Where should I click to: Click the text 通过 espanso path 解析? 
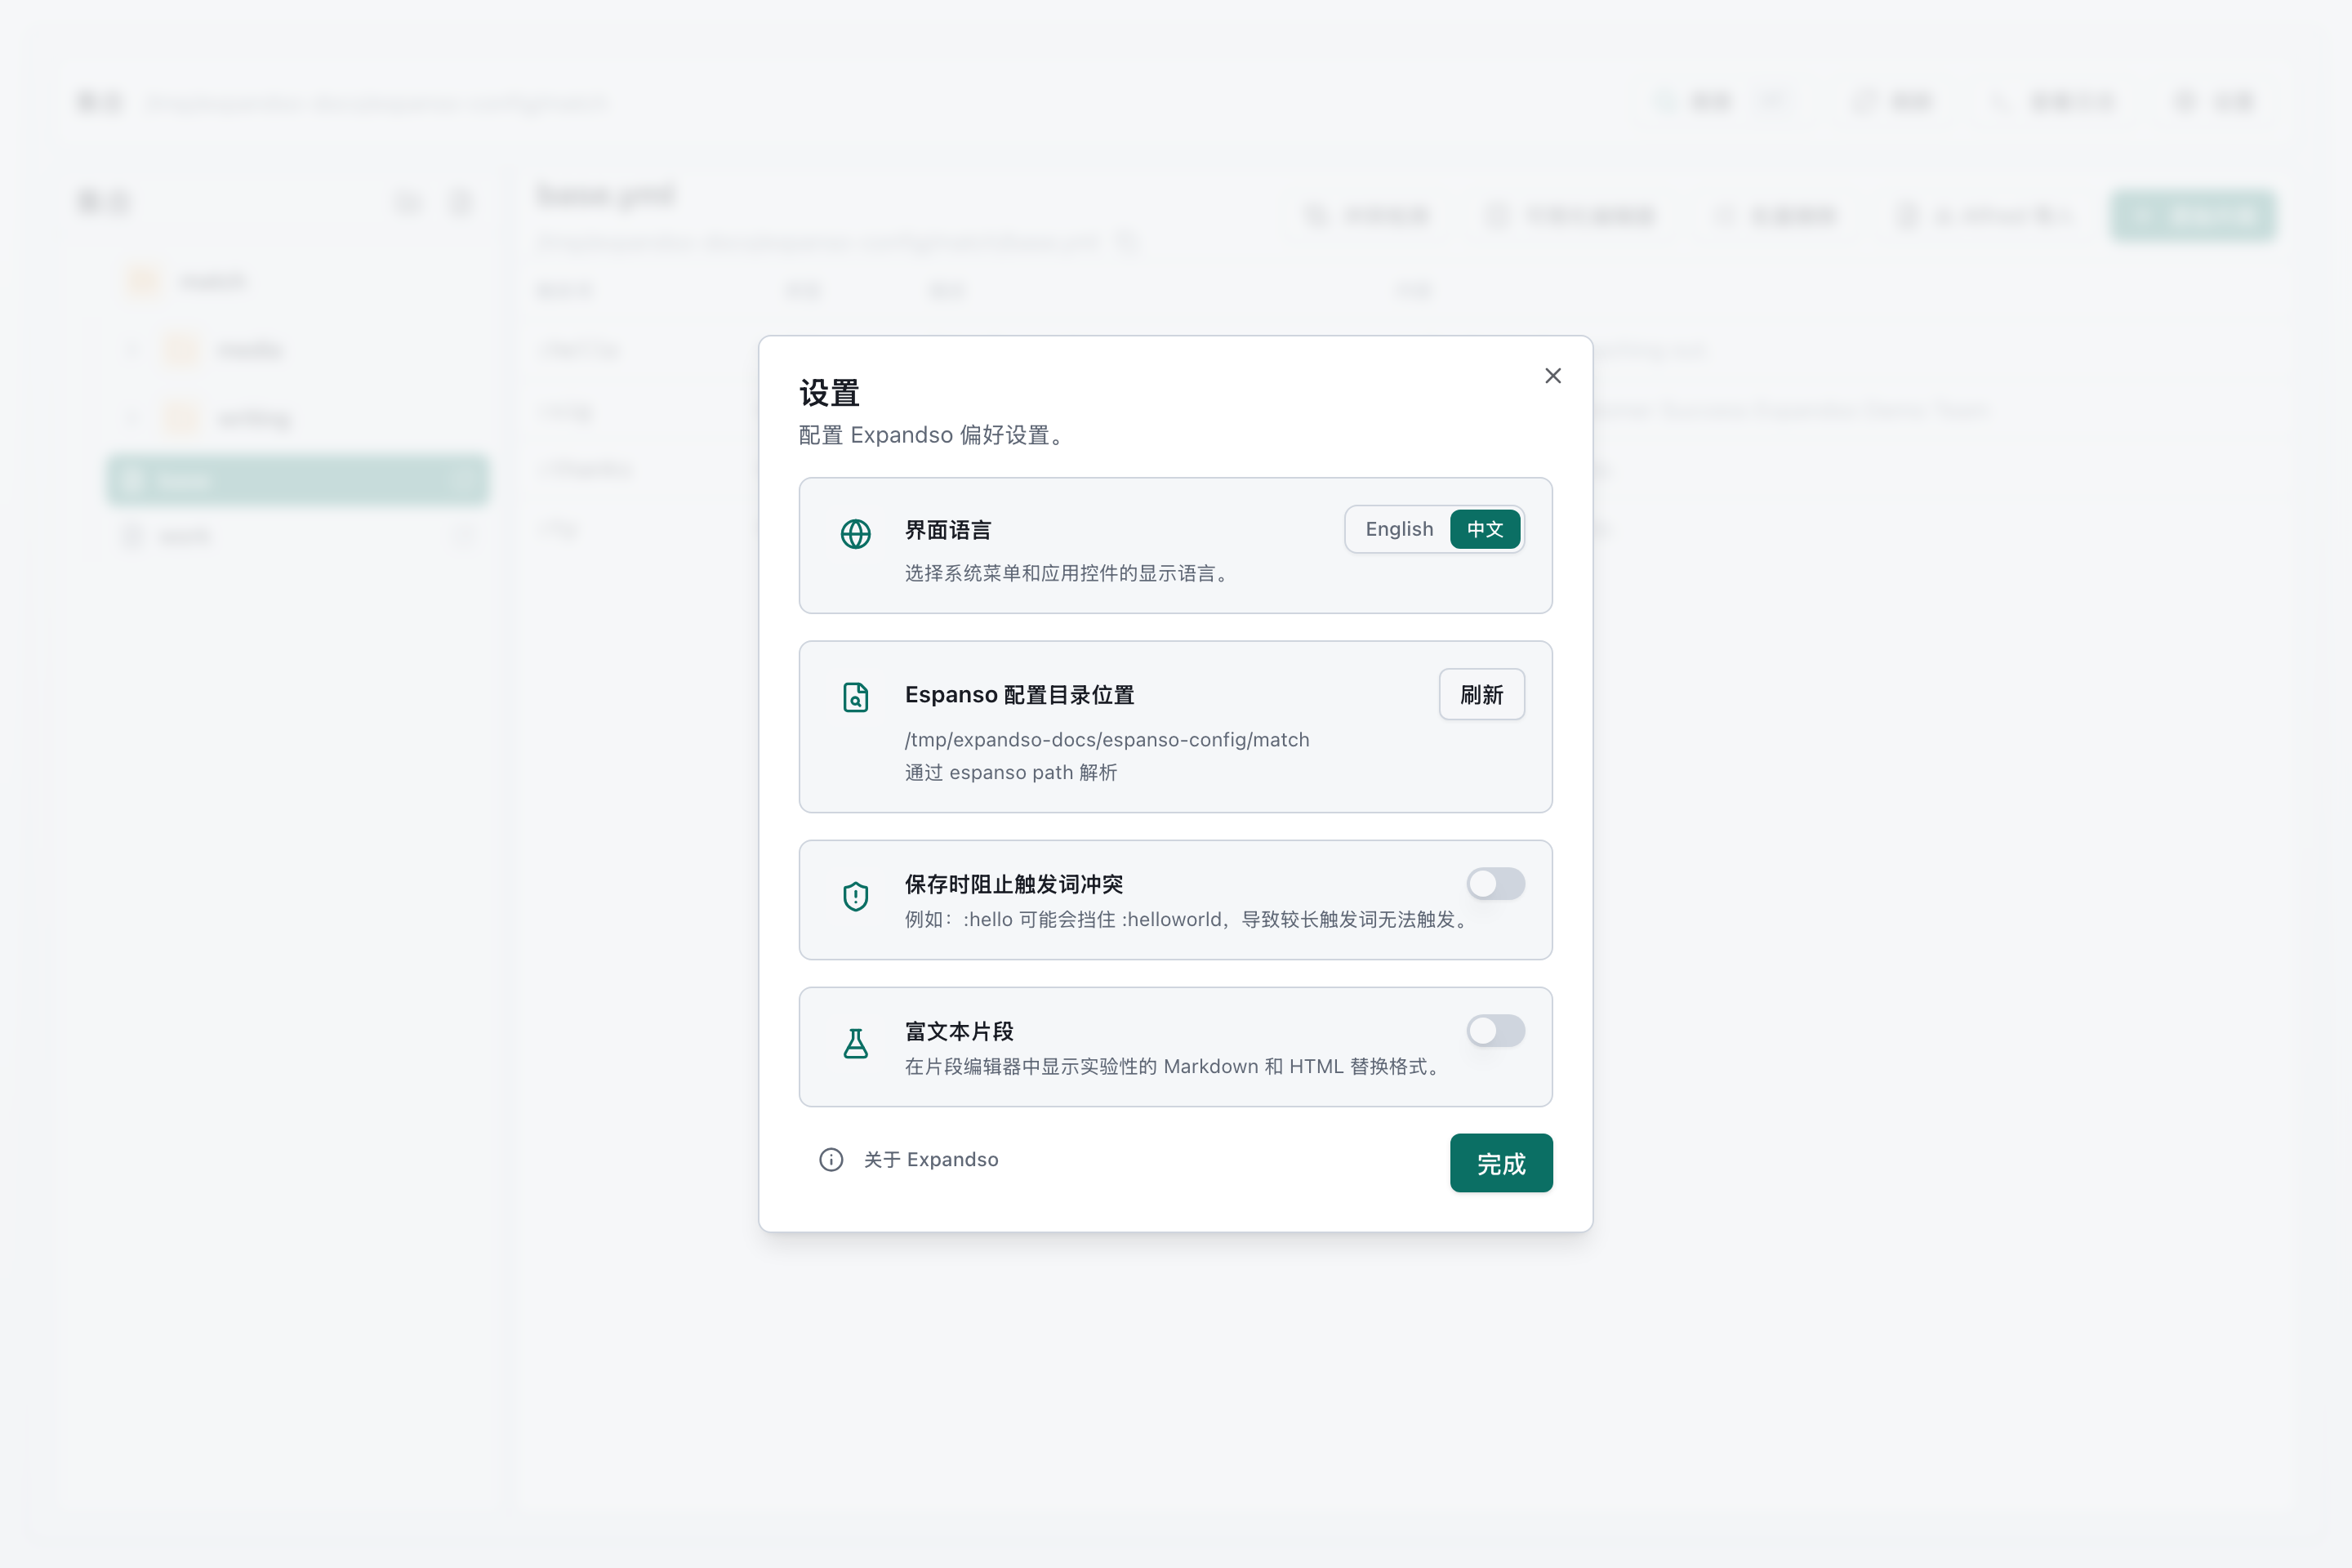point(1011,772)
